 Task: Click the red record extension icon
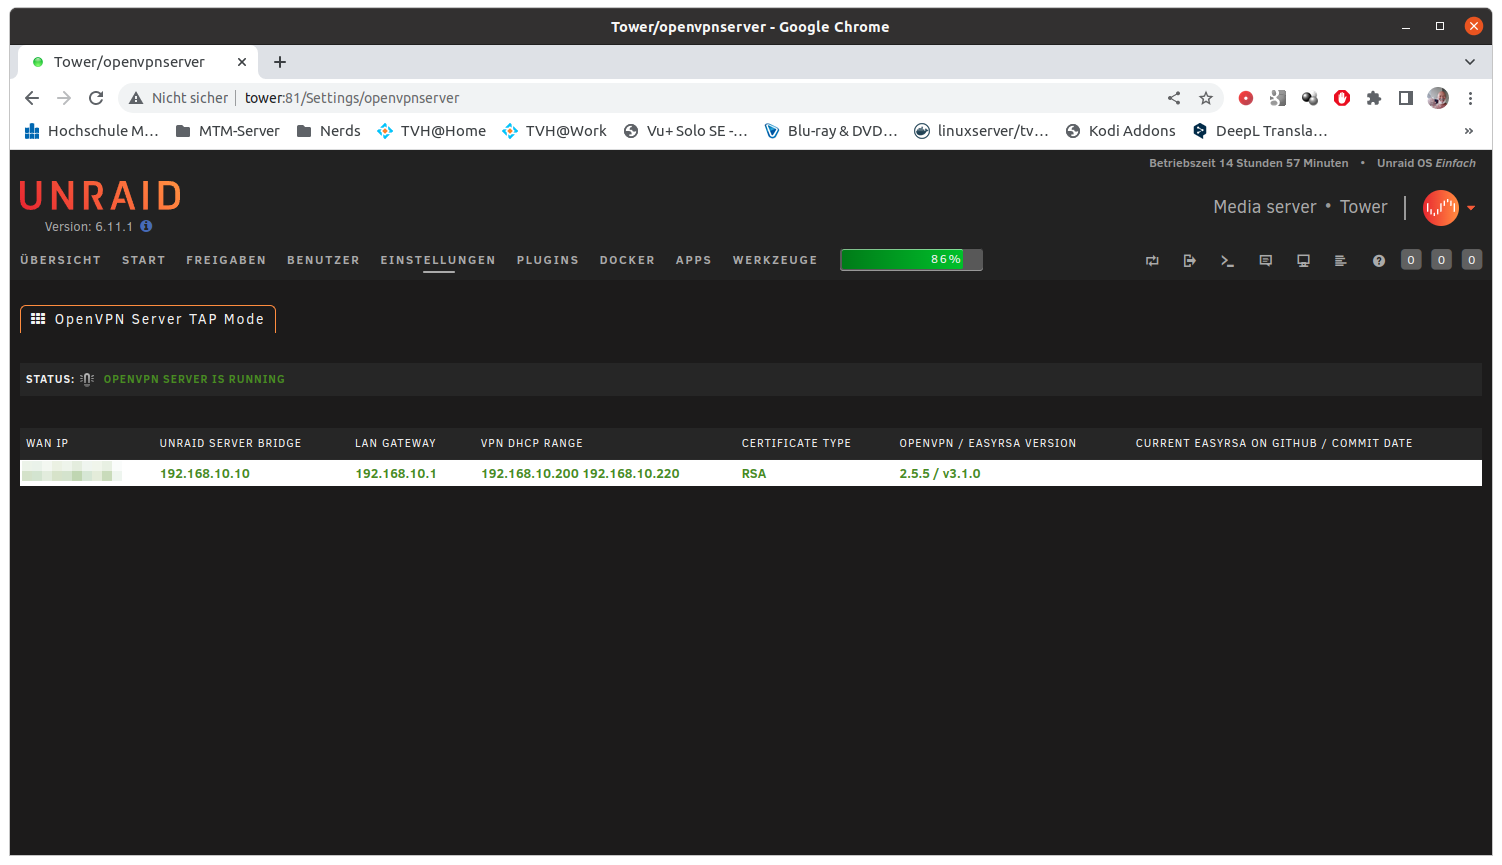click(x=1246, y=98)
